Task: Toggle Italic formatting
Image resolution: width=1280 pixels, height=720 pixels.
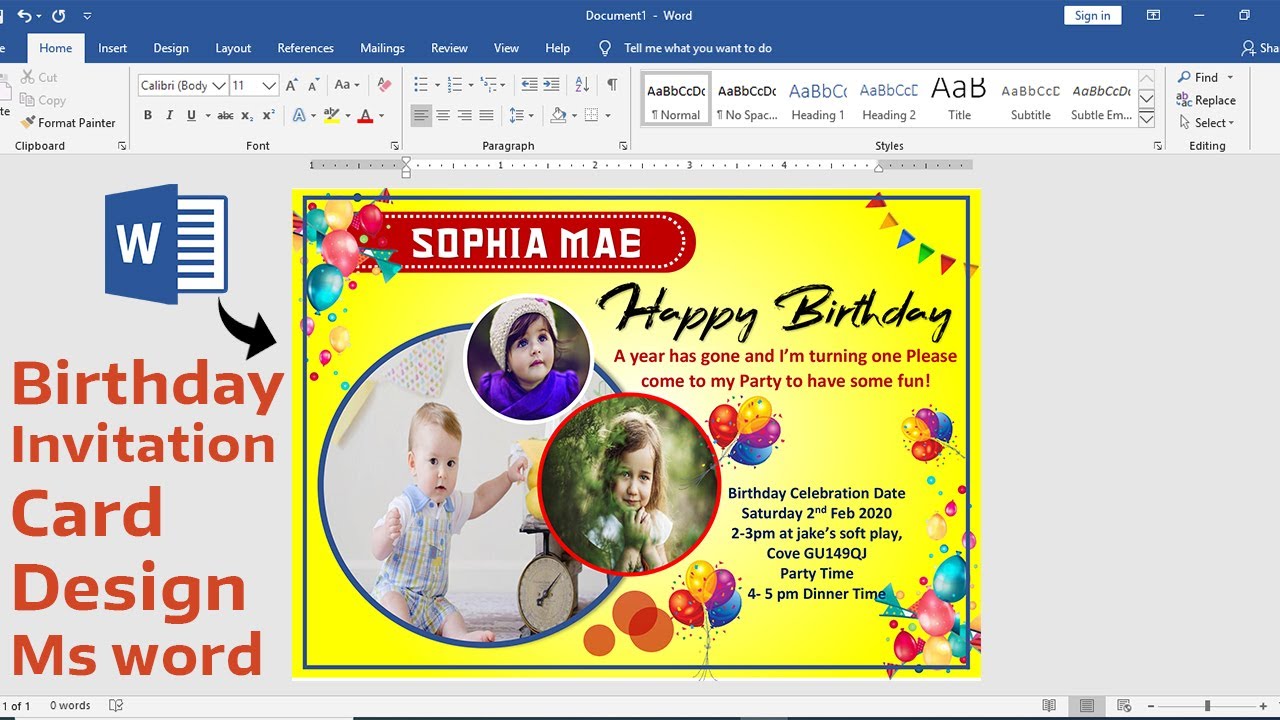Action: pos(170,115)
